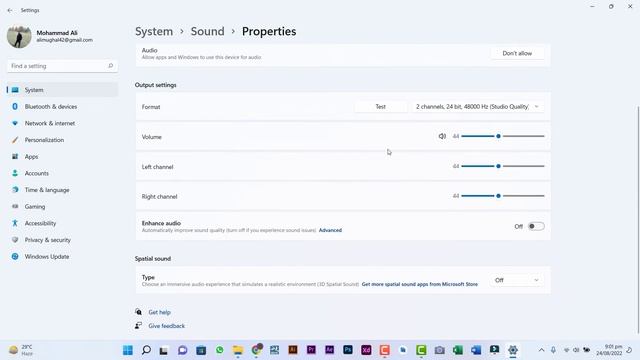Open the Chat app on the taskbar
Image resolution: width=640 pixels, height=360 pixels.
182,350
